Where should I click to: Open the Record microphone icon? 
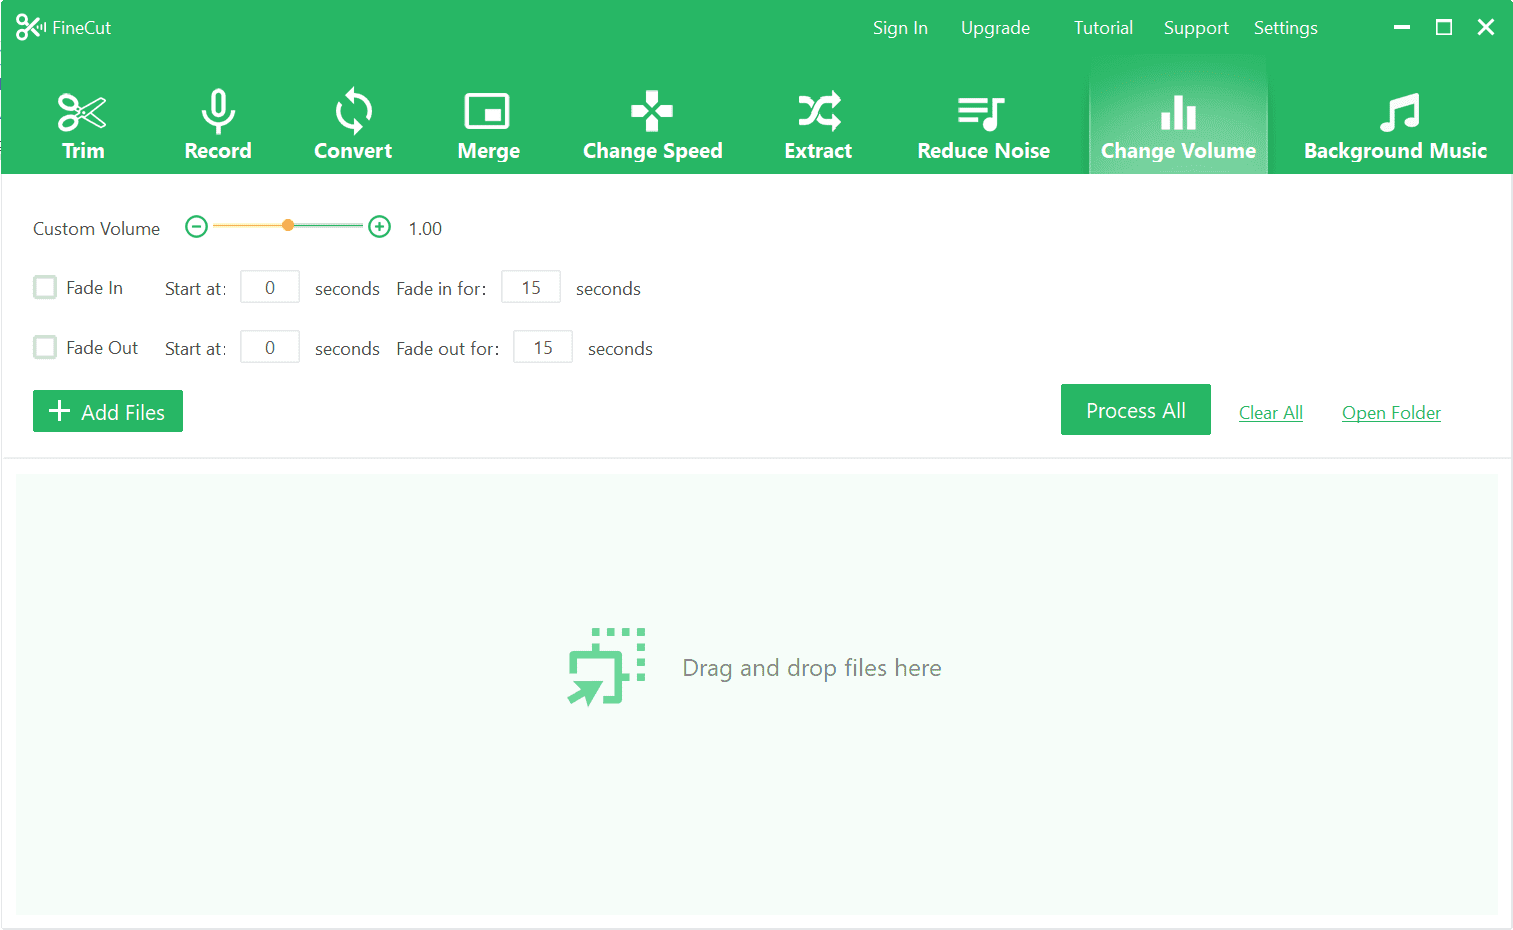[218, 111]
